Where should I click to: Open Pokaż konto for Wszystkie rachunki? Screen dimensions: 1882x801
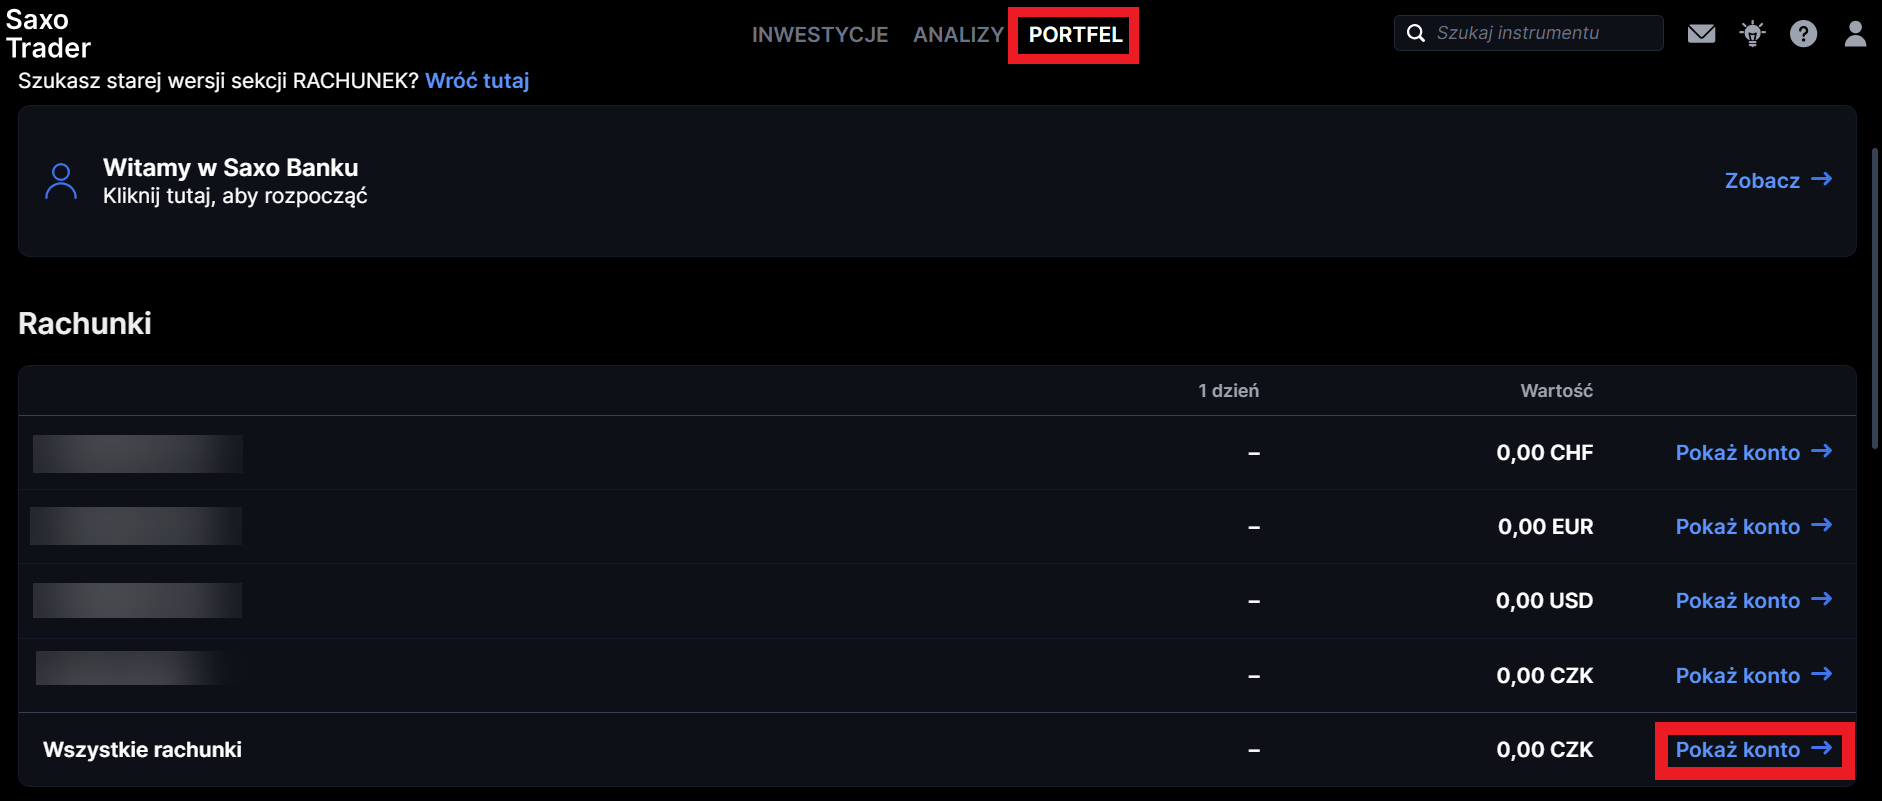point(1738,750)
